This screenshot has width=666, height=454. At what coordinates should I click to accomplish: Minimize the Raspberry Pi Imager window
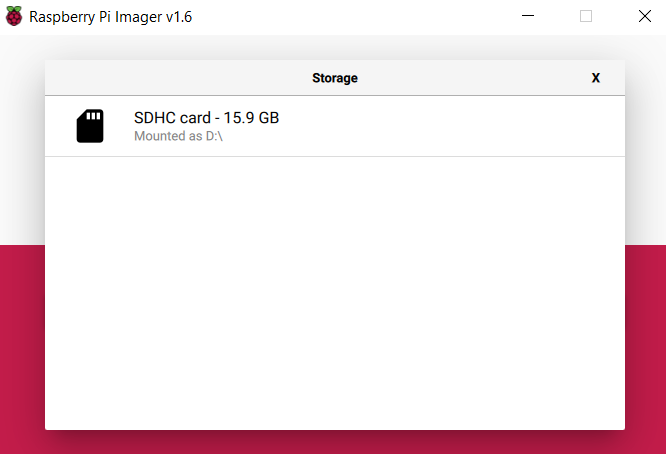(528, 17)
